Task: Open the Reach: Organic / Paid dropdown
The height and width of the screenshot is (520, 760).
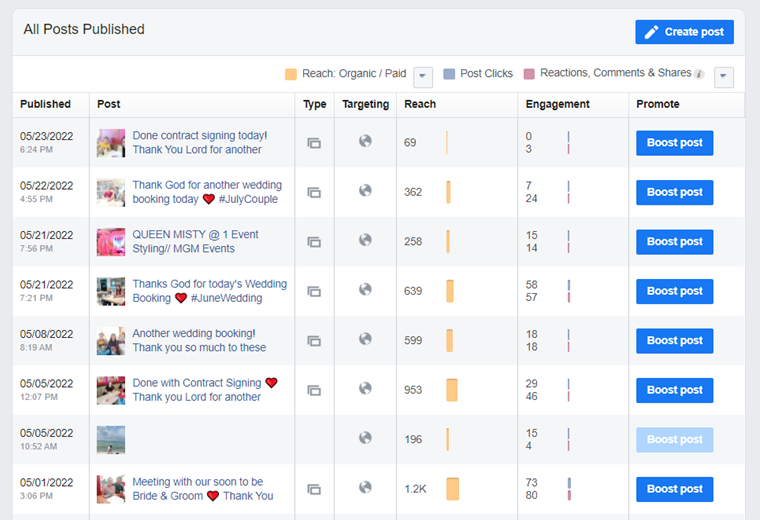Action: [x=423, y=76]
